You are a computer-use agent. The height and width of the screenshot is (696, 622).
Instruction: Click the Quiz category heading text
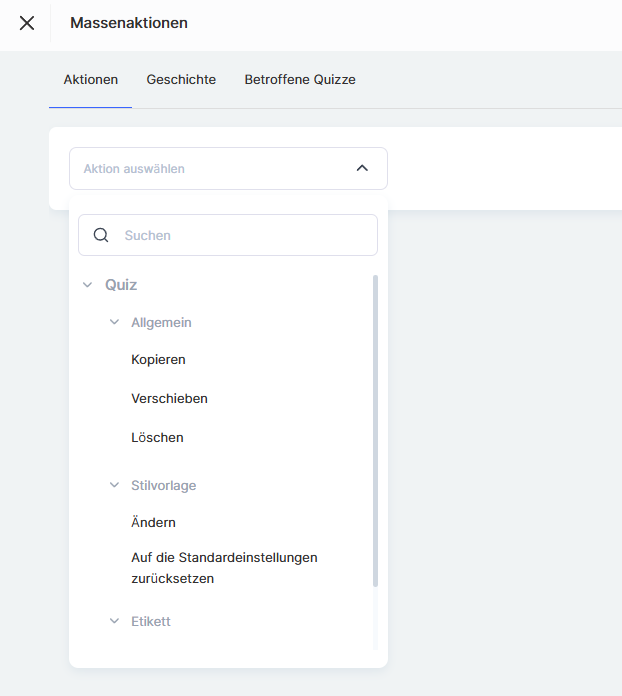tap(121, 285)
